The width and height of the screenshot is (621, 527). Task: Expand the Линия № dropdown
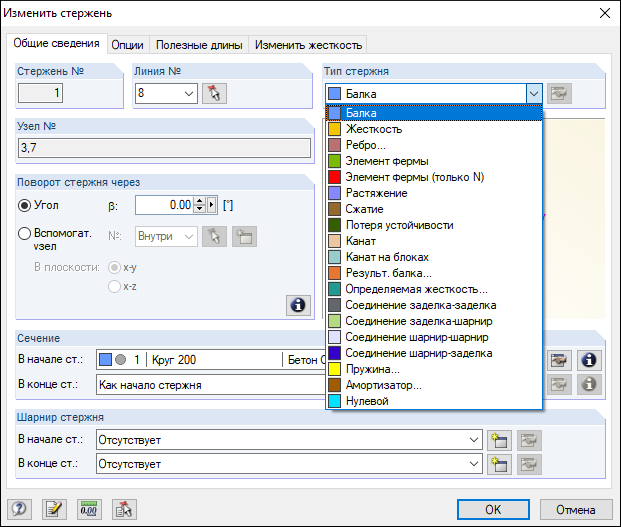click(x=189, y=94)
